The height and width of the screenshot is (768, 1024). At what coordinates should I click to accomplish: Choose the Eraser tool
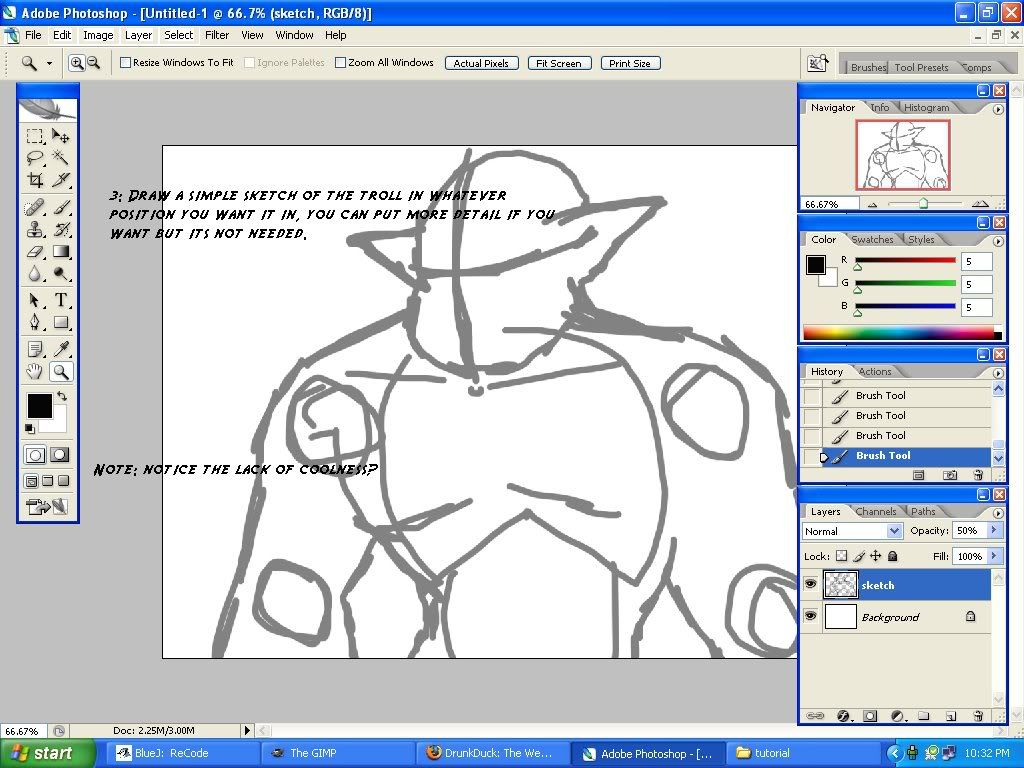35,252
